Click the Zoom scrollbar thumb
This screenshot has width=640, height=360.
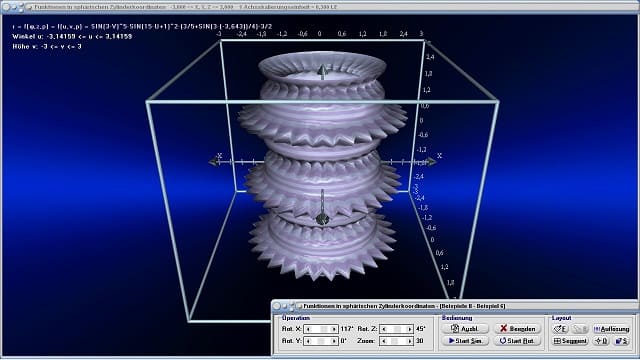(x=395, y=341)
